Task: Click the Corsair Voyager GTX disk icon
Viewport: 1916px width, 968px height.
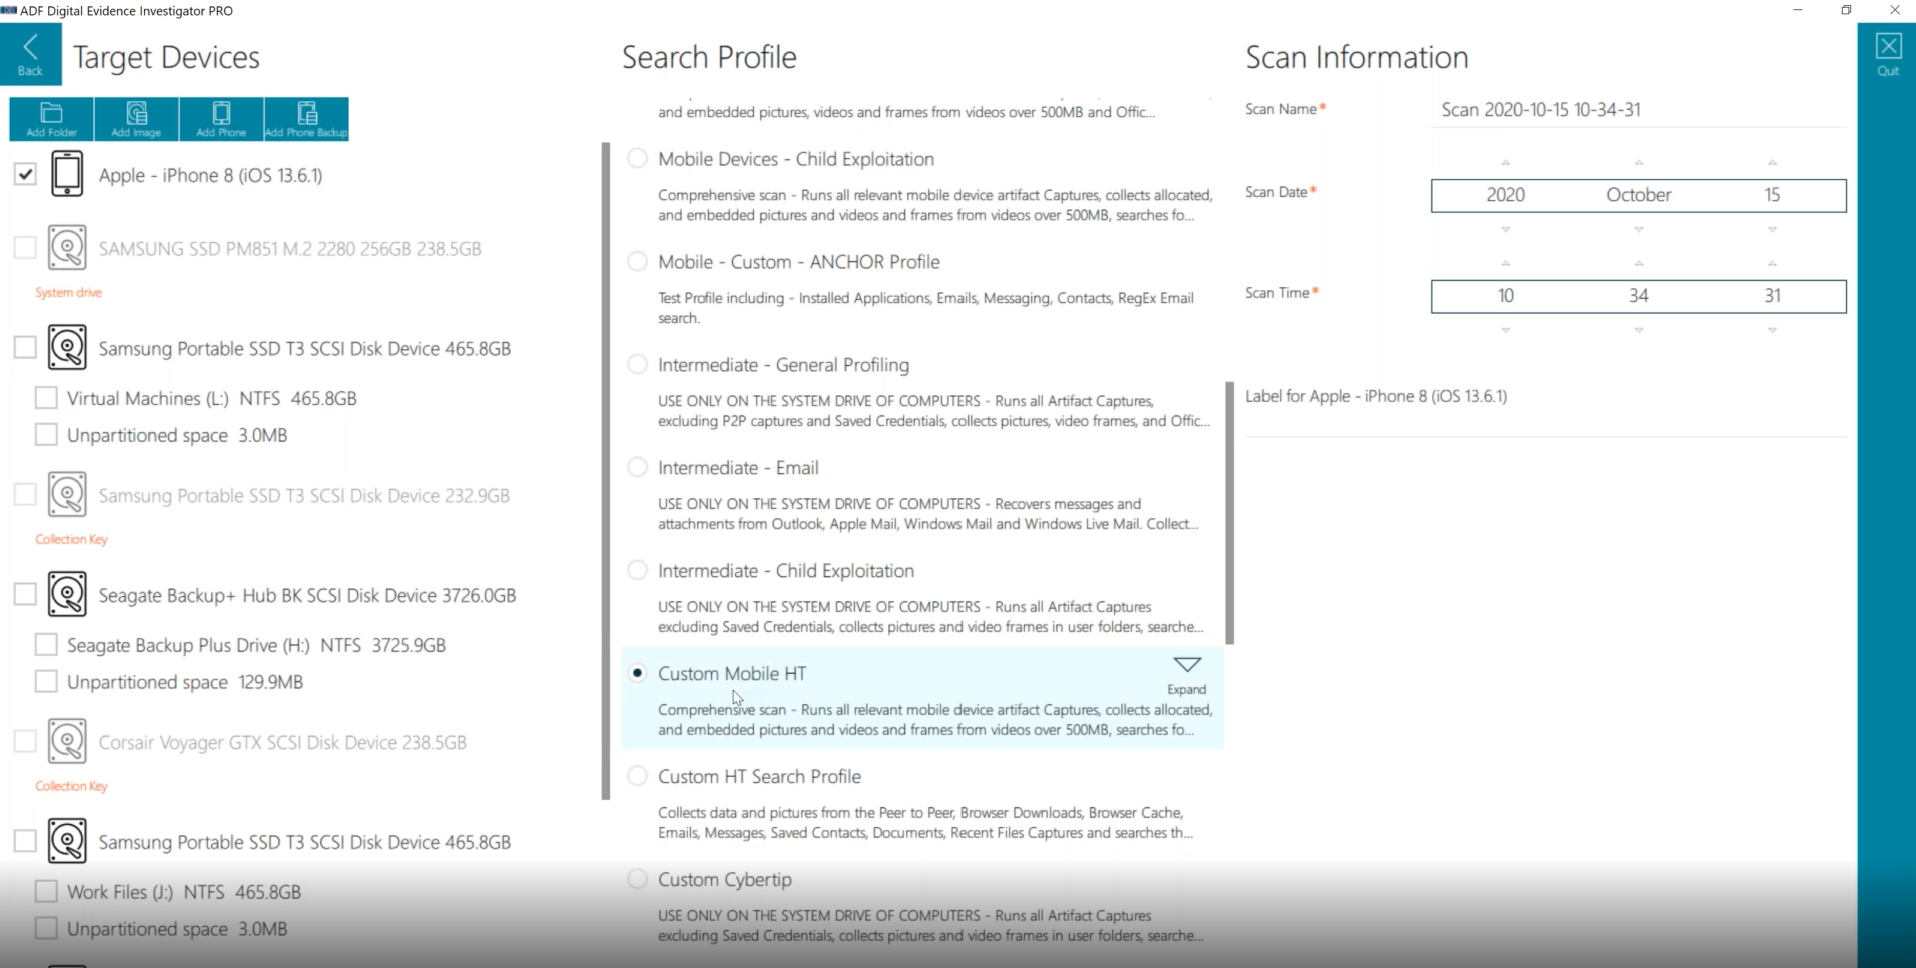Action: [67, 742]
